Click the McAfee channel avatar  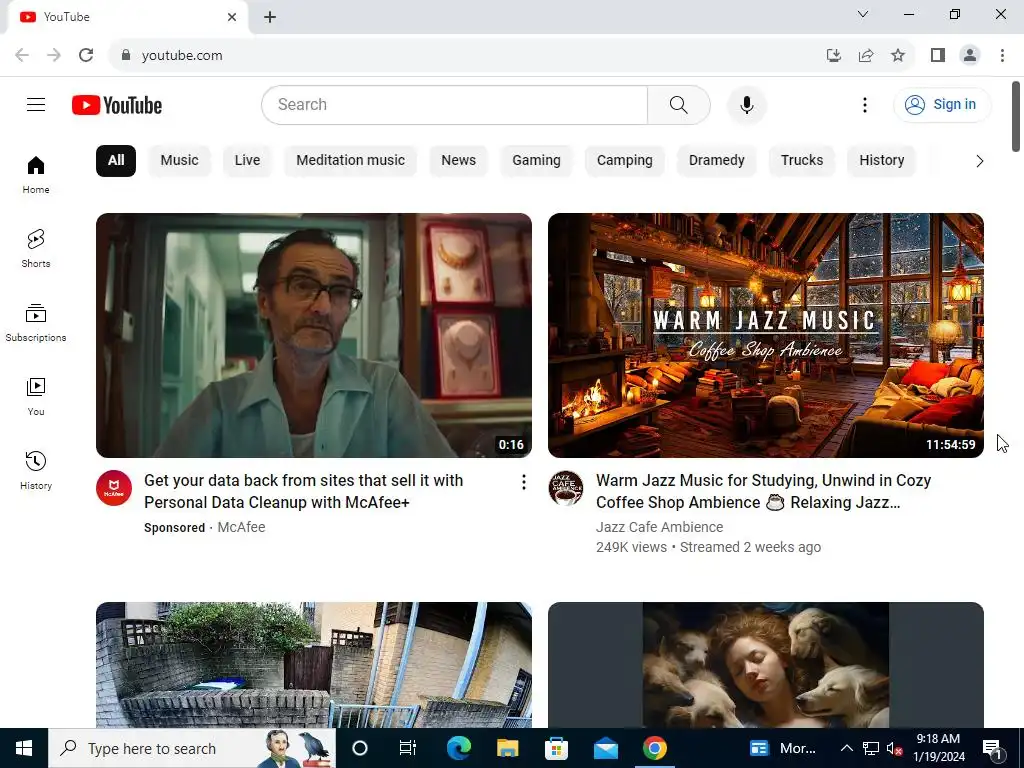tap(114, 488)
